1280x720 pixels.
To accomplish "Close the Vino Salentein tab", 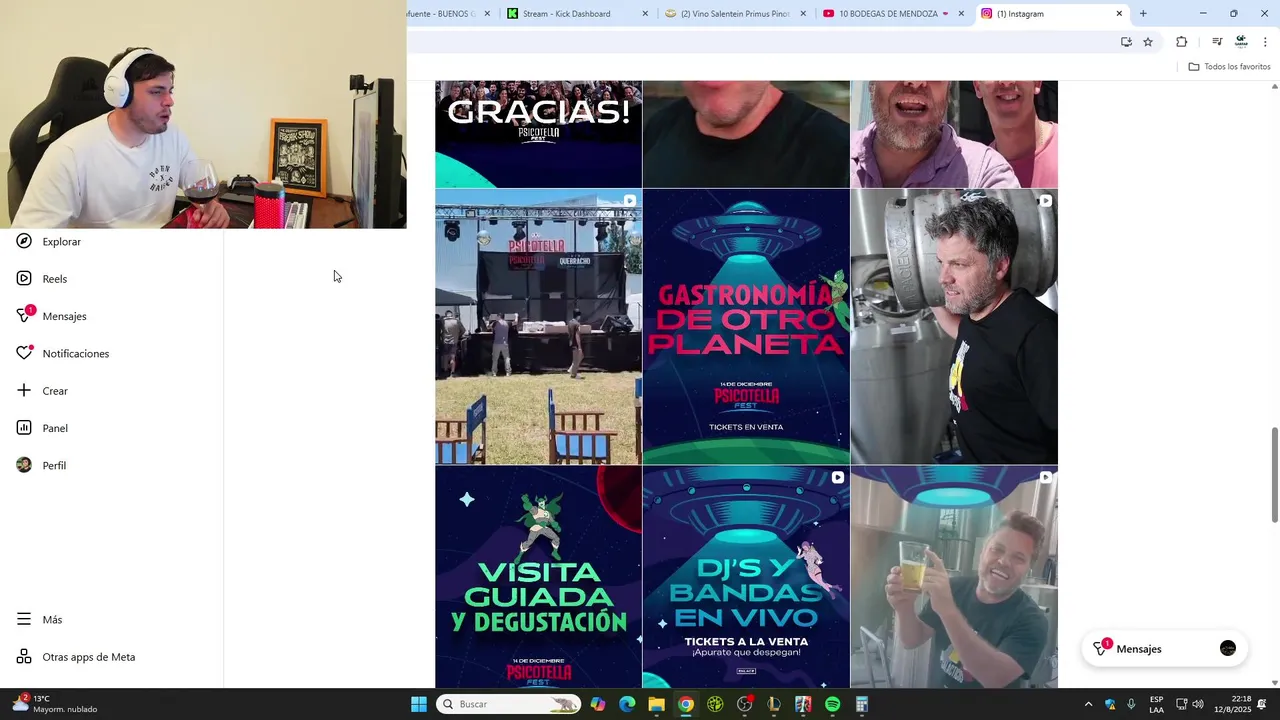I will click(803, 14).
